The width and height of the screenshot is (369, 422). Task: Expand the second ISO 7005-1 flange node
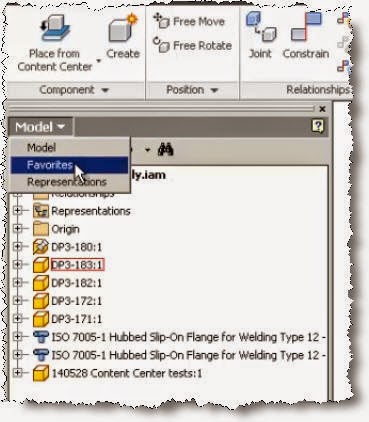17,355
